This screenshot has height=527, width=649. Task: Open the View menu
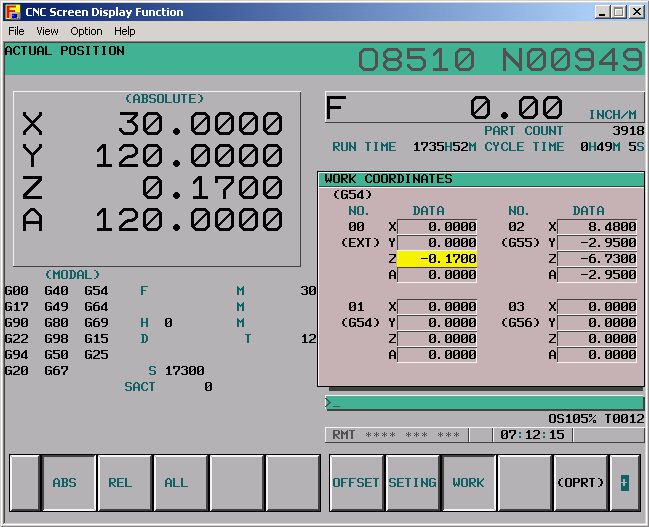point(47,31)
